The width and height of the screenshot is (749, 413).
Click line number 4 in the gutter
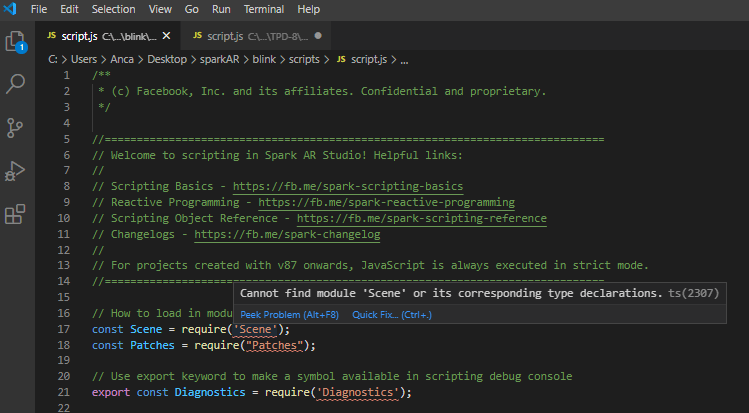[66, 123]
